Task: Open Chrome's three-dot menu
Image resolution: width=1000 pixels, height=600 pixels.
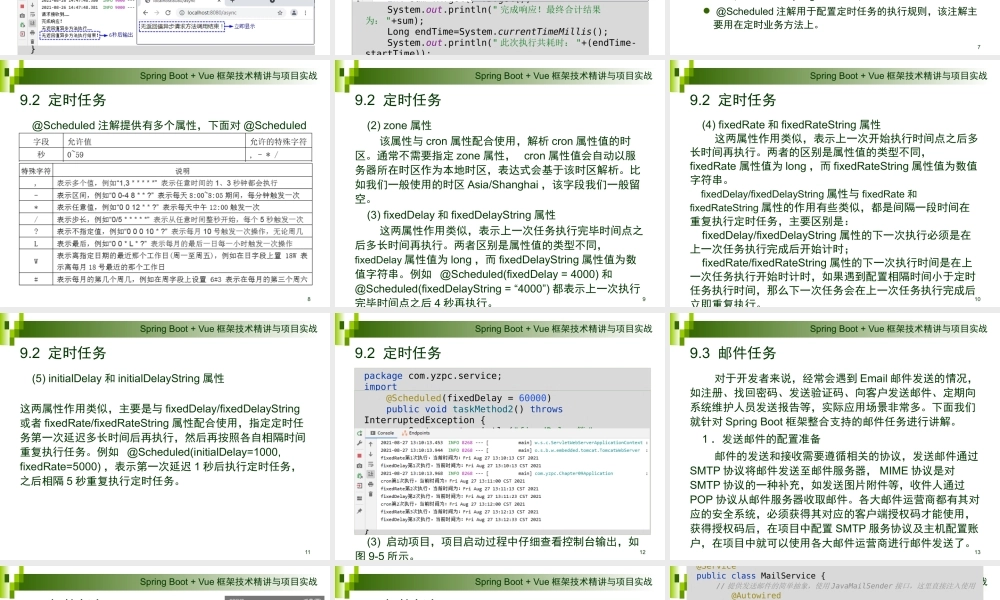Action: [x=305, y=13]
